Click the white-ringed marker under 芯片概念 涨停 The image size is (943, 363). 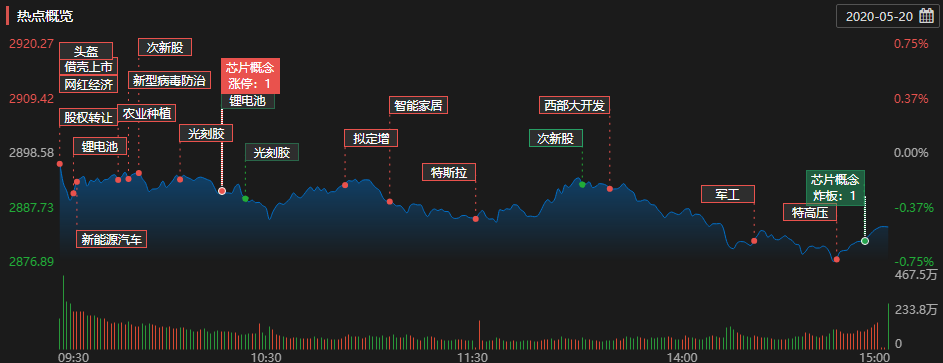tap(222, 191)
